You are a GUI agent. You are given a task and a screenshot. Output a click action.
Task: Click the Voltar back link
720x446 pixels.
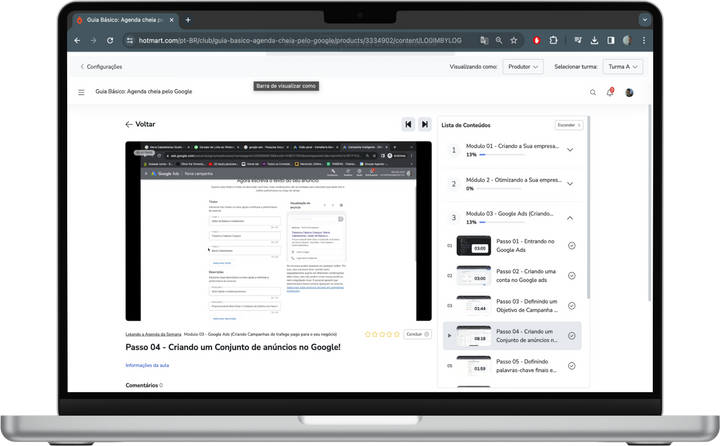pos(140,125)
